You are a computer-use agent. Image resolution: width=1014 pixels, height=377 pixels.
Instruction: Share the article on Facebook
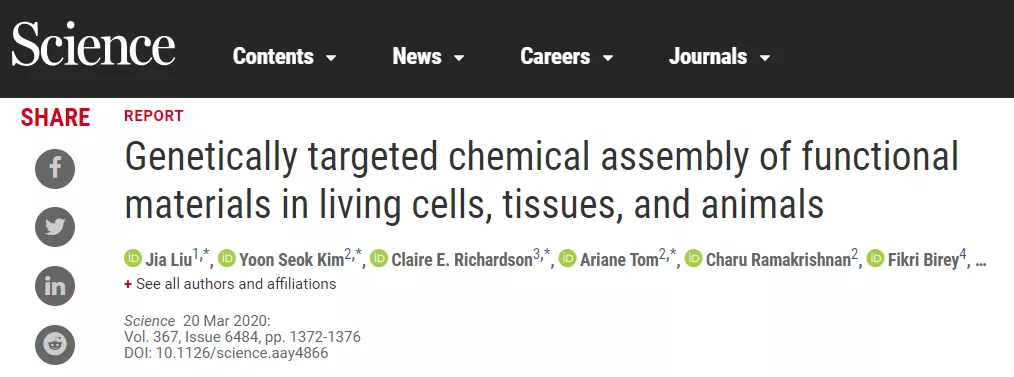(55, 169)
